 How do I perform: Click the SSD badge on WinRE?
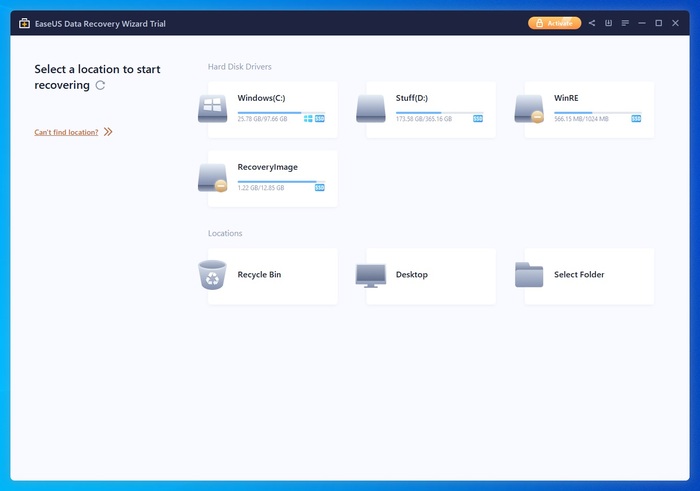coord(636,119)
